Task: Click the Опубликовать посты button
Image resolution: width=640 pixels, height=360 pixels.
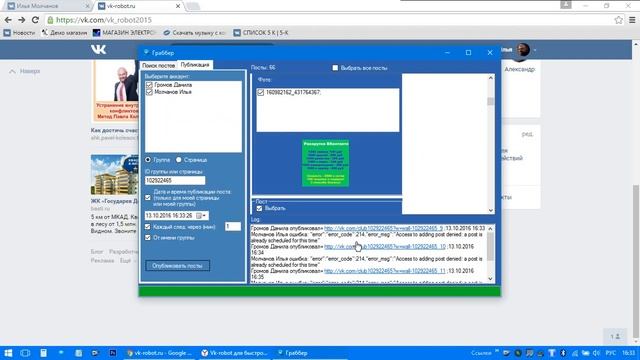Action: point(178,266)
